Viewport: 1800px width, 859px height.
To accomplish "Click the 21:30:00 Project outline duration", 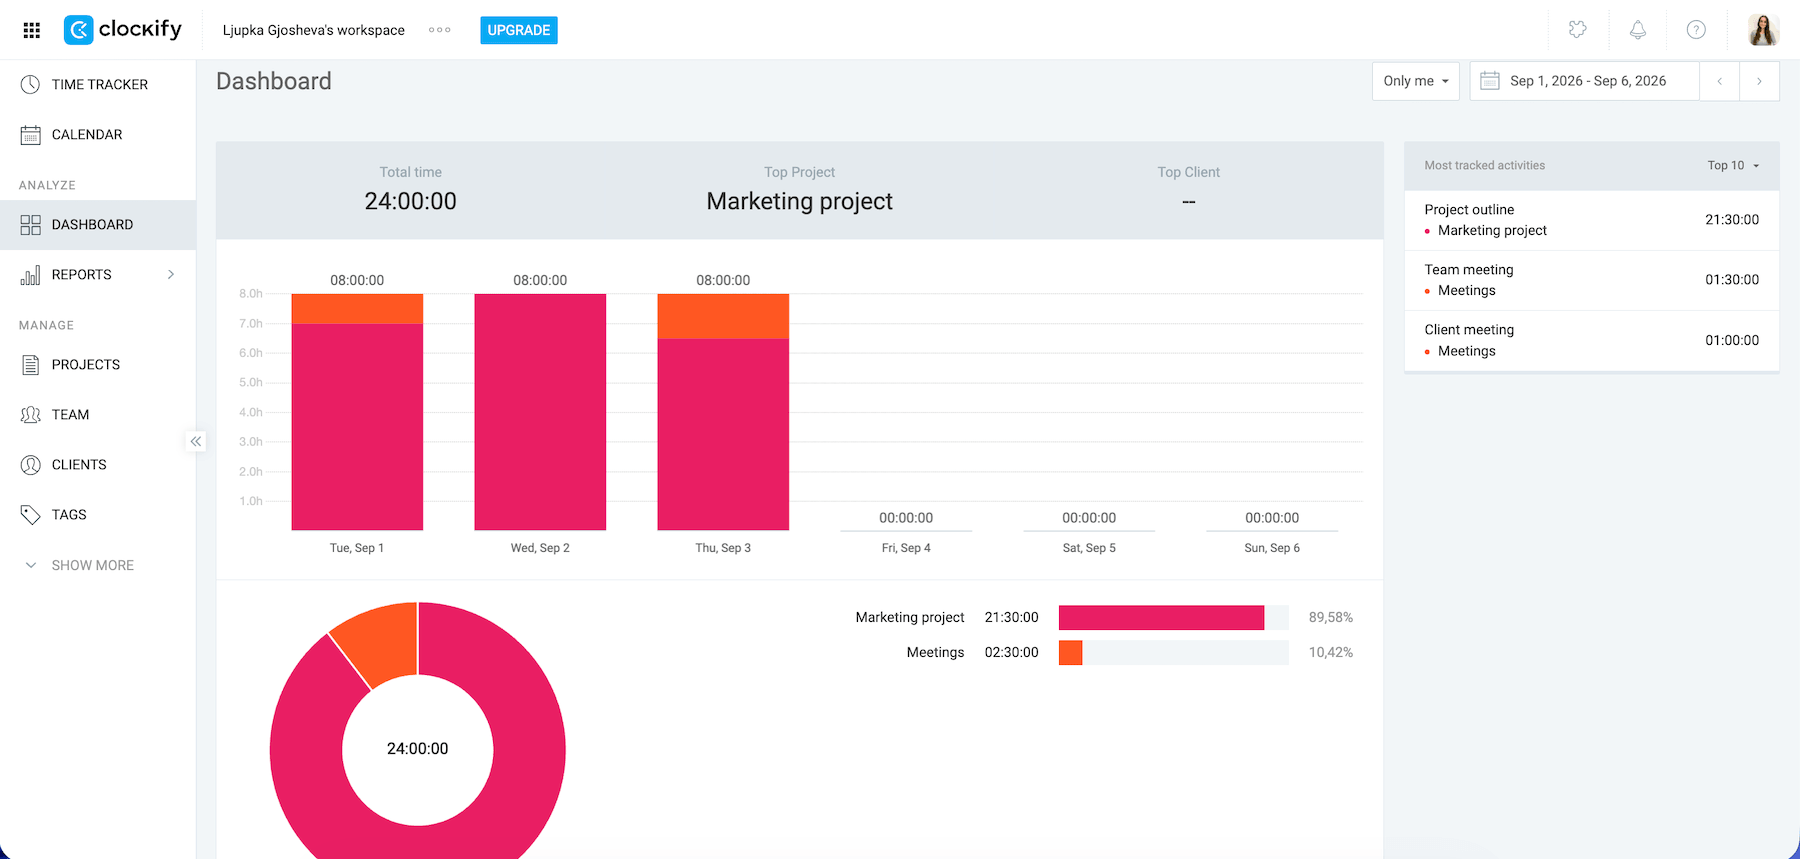I will (1732, 220).
